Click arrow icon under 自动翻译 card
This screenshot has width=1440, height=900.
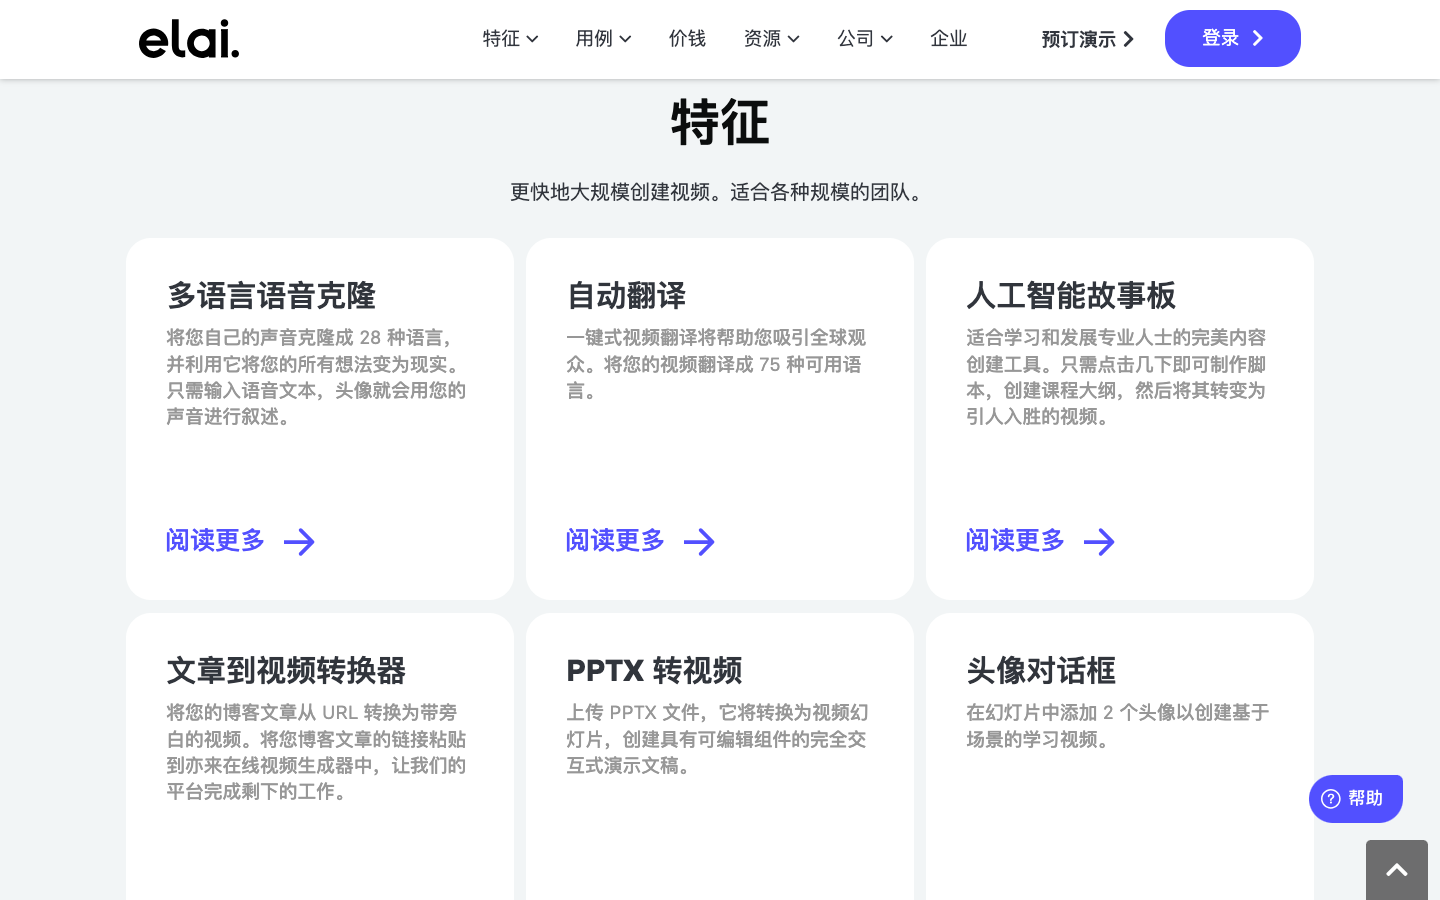699,542
